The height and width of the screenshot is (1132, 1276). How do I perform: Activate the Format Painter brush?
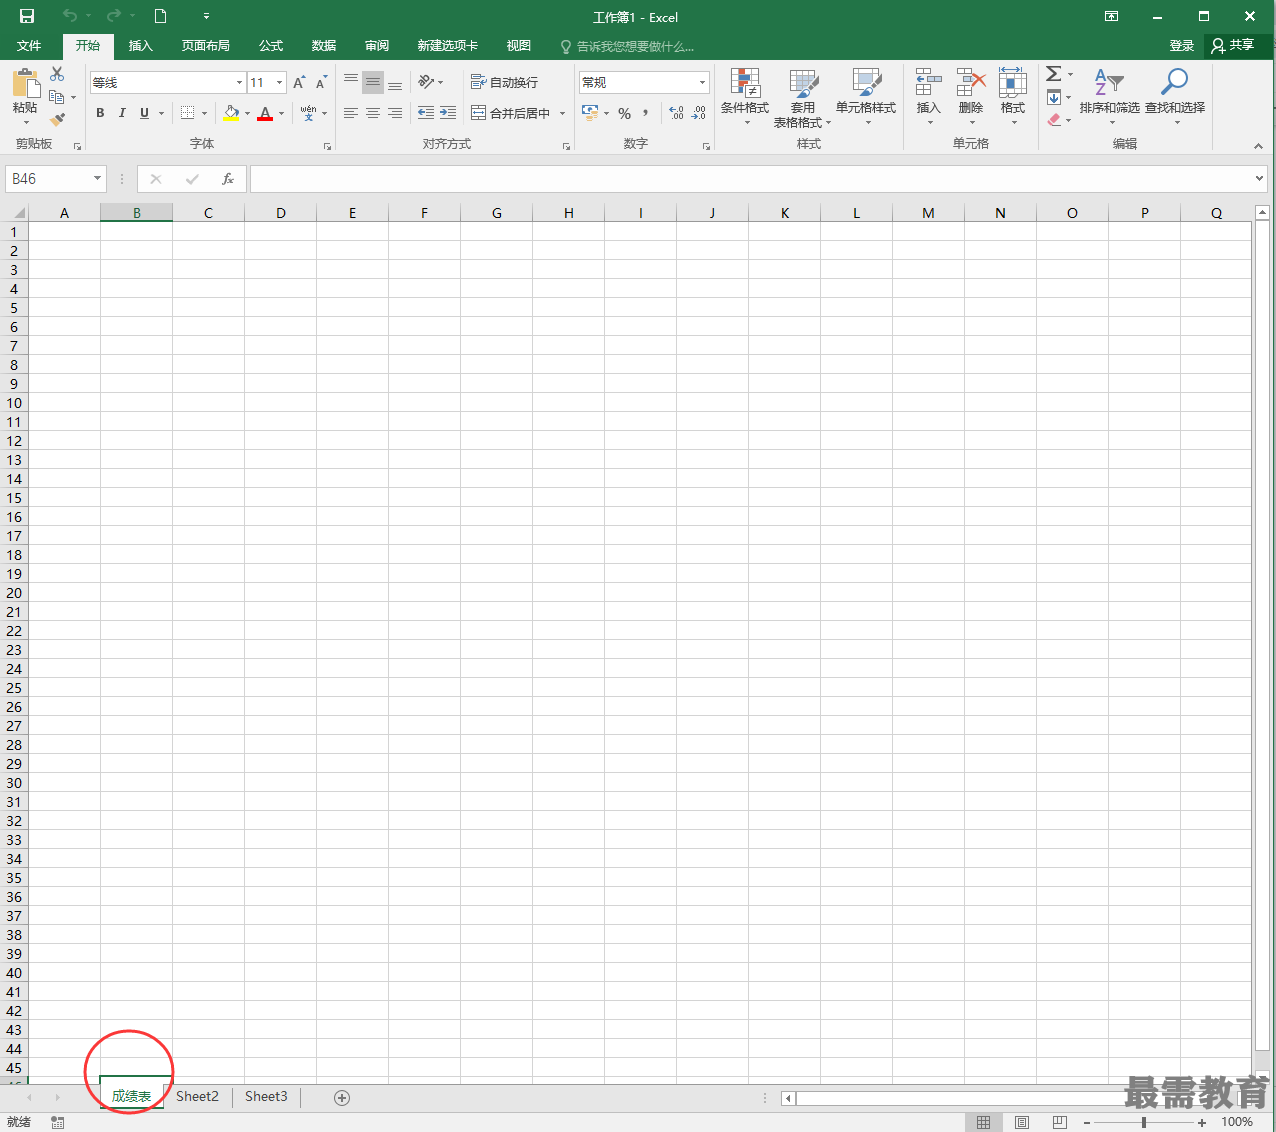(x=57, y=119)
